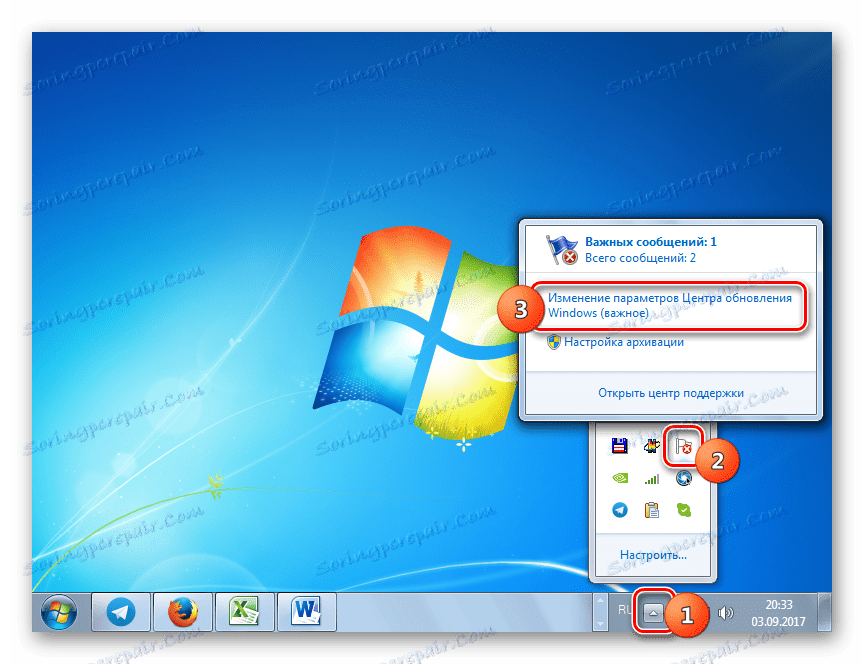864x664 pixels.
Task: Open Telegram tray icon in hidden icons
Action: (x=620, y=510)
